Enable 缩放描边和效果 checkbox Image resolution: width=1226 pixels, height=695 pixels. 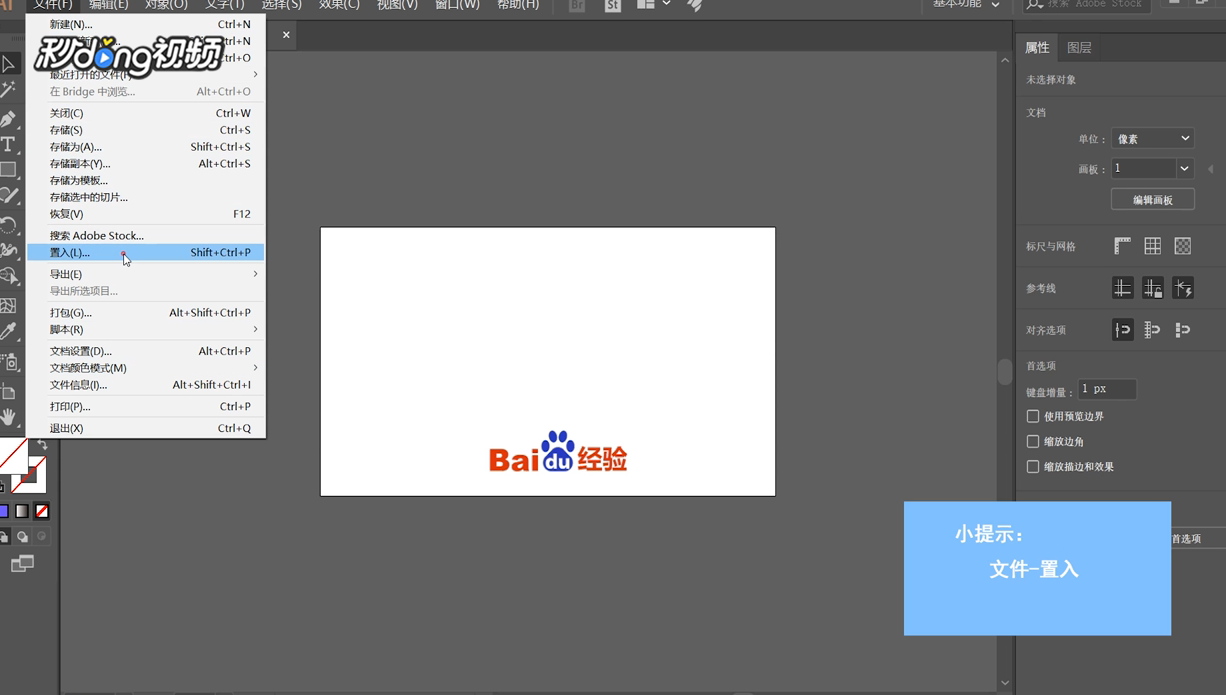1033,466
